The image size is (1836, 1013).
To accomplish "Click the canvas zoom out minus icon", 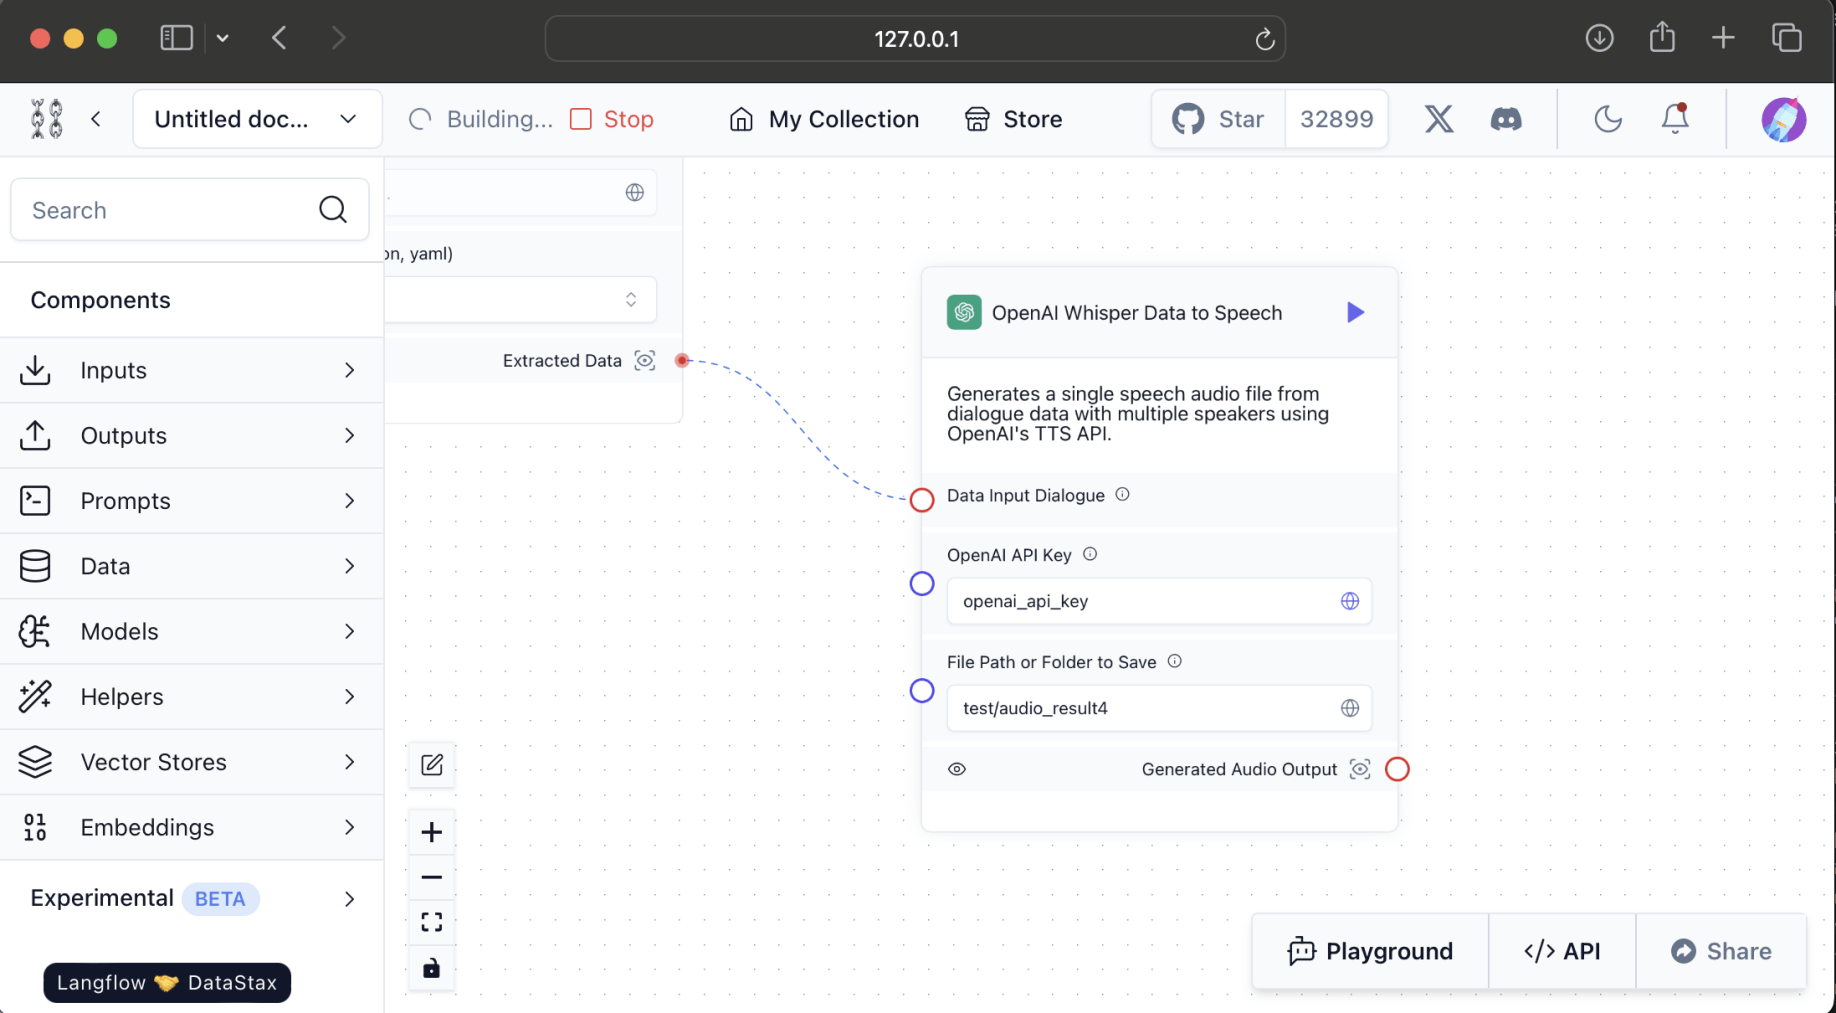I will (x=432, y=877).
